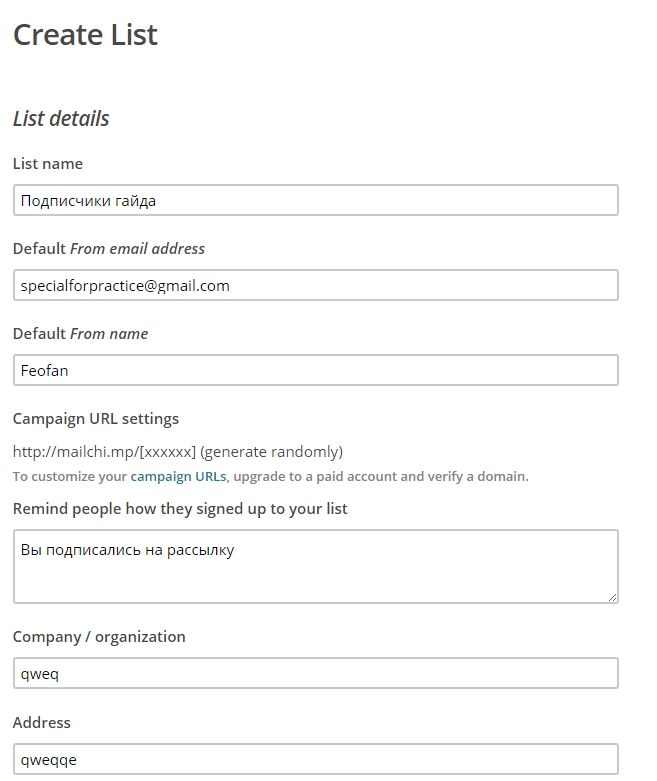The width and height of the screenshot is (657, 781).
Task: Click the reminder text area resize handle
Action: click(x=612, y=597)
